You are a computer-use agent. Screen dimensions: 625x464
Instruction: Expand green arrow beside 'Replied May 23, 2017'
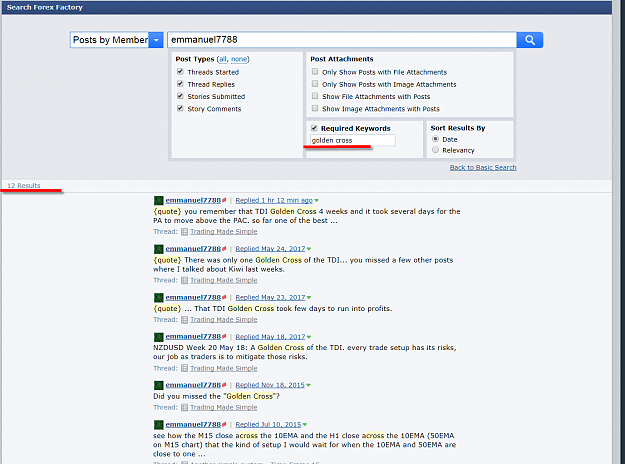309,298
